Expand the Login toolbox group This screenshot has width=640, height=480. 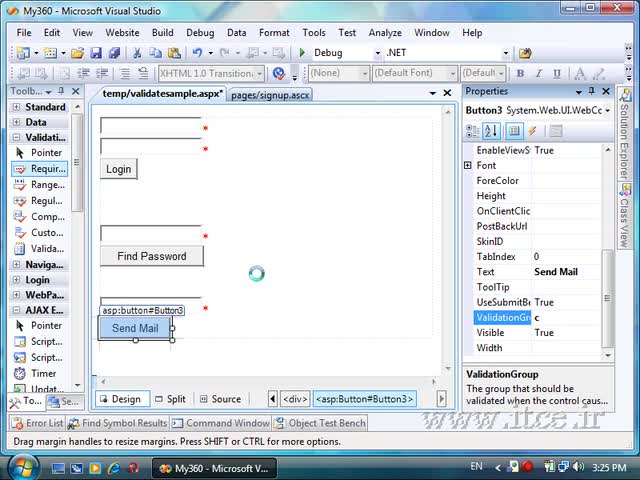(16, 280)
